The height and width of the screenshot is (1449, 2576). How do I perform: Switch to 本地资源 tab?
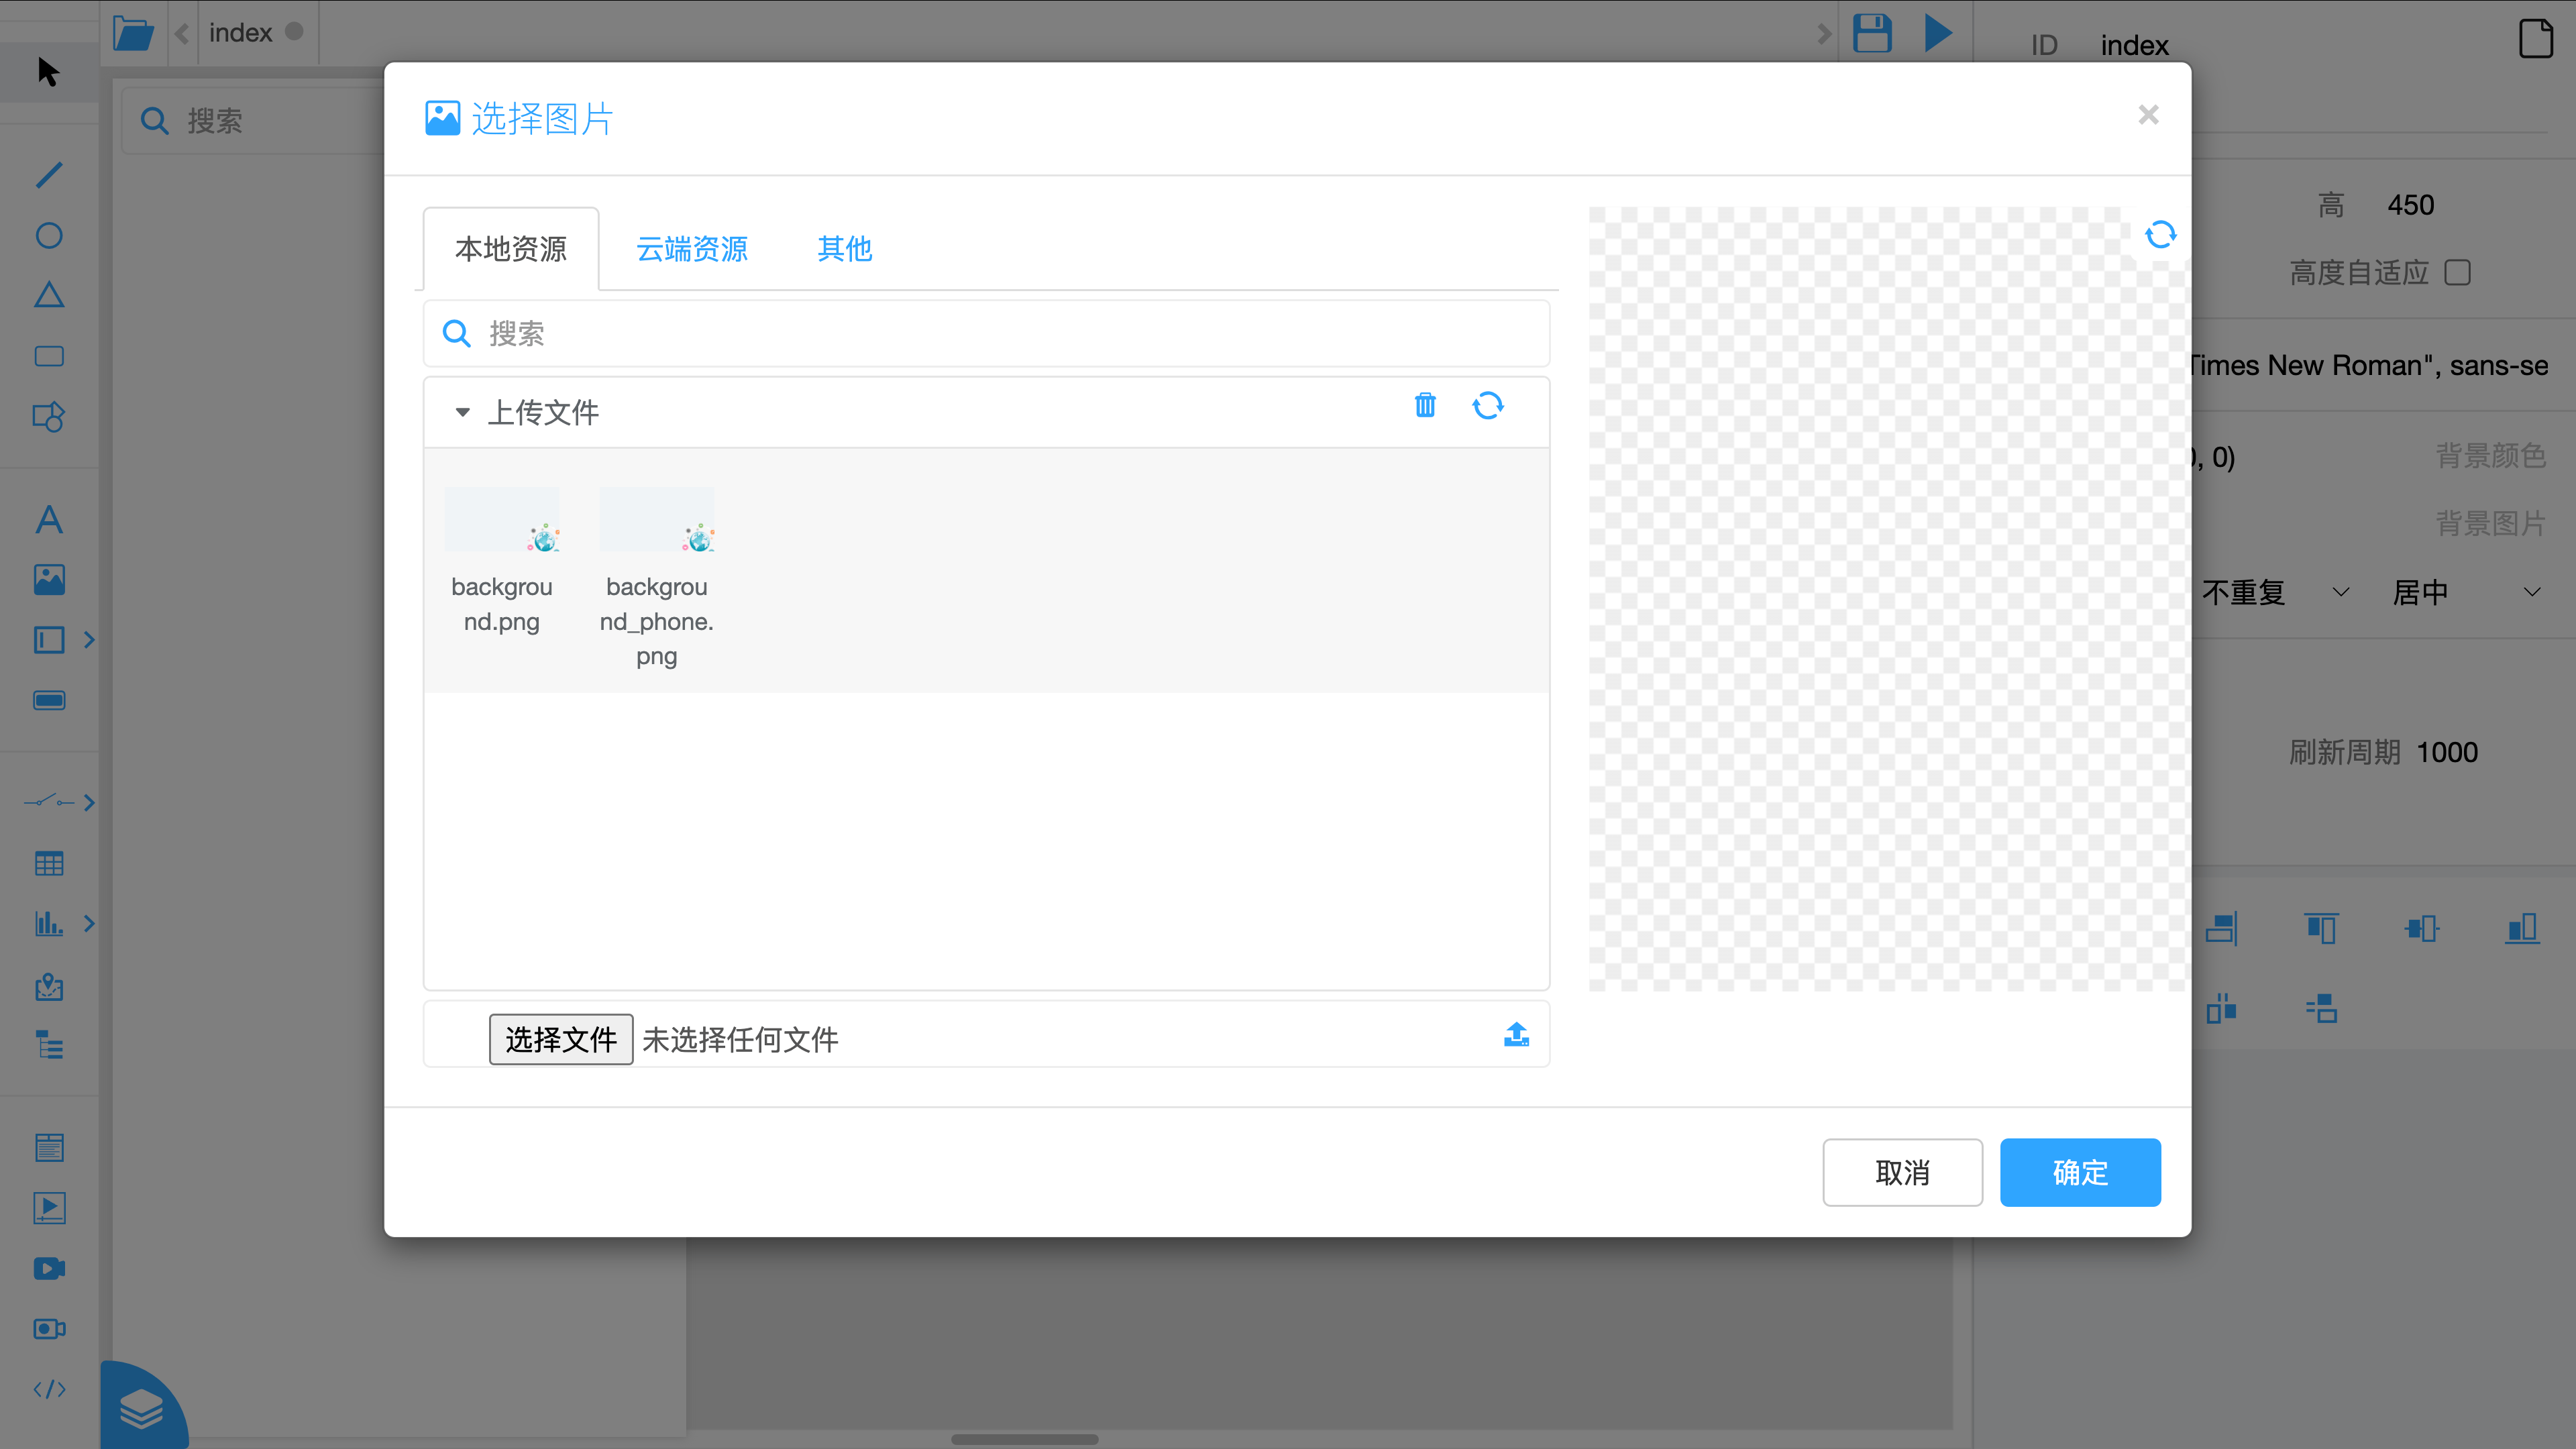point(511,249)
